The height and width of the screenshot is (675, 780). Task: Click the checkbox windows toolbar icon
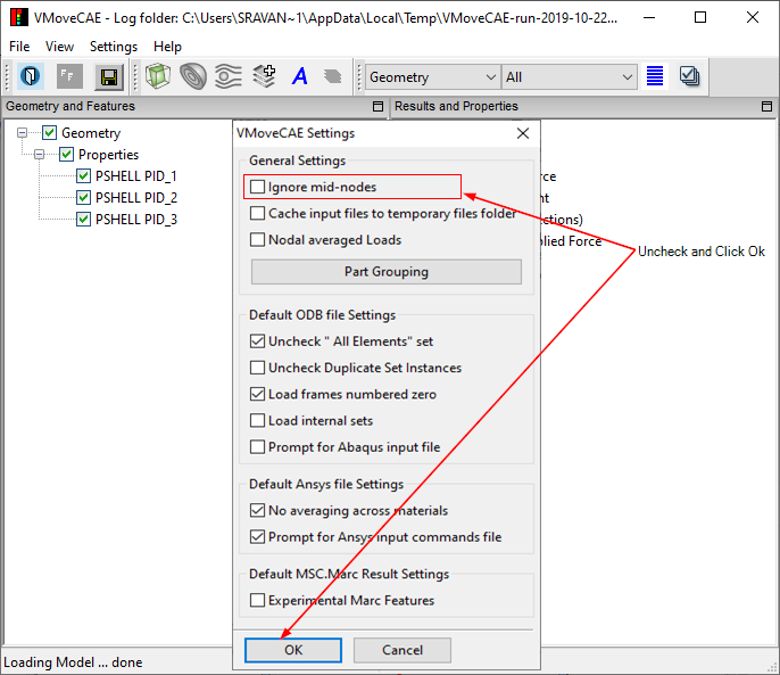point(689,76)
